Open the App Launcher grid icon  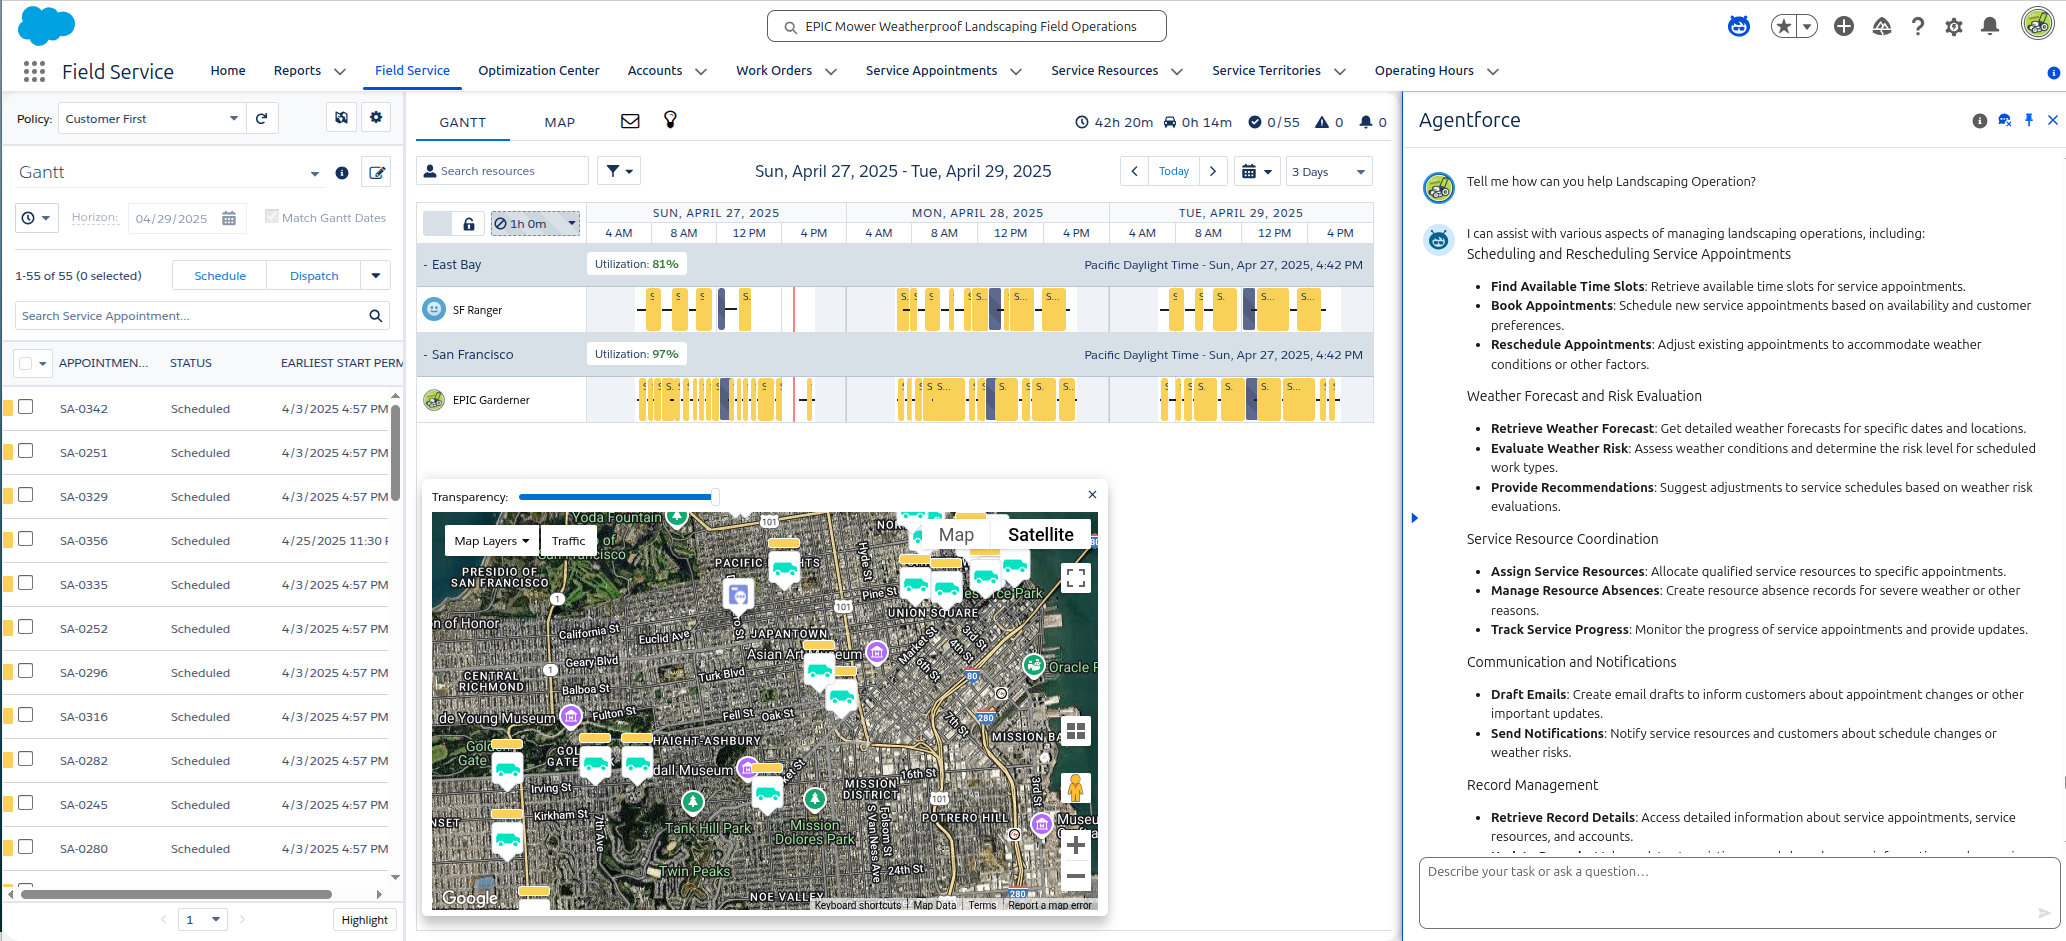click(34, 71)
